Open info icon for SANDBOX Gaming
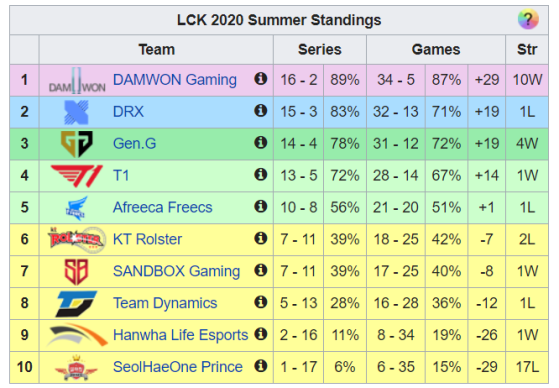 tap(261, 270)
